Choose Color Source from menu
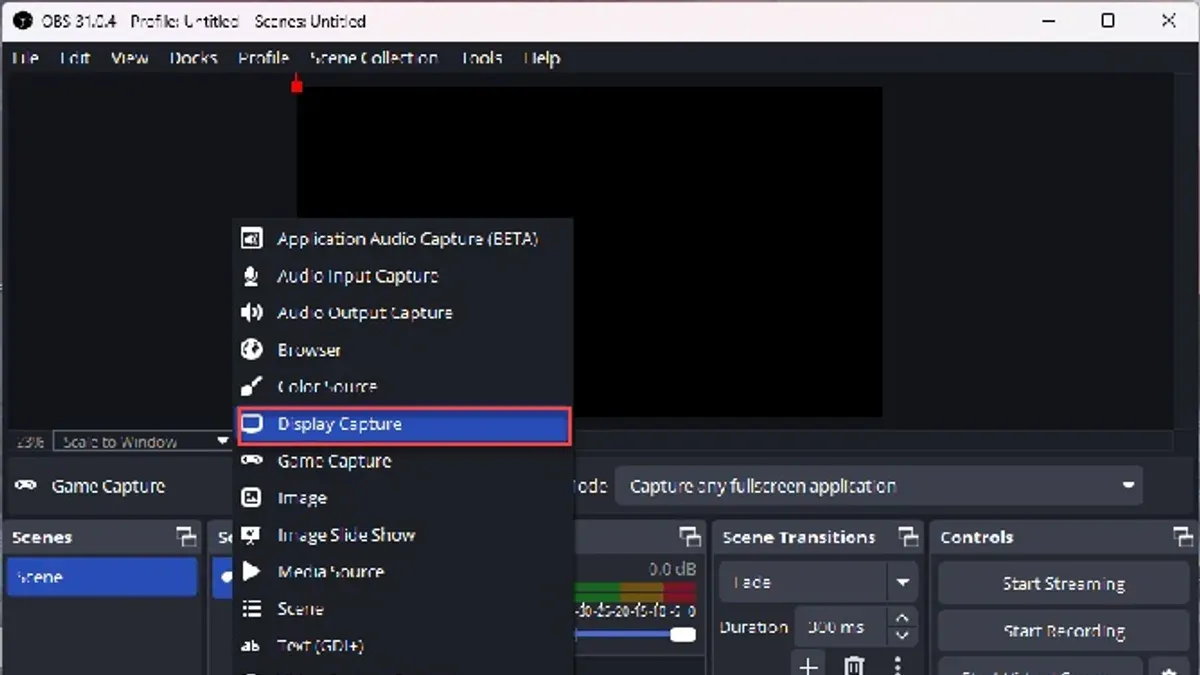The width and height of the screenshot is (1200, 675). [403, 387]
